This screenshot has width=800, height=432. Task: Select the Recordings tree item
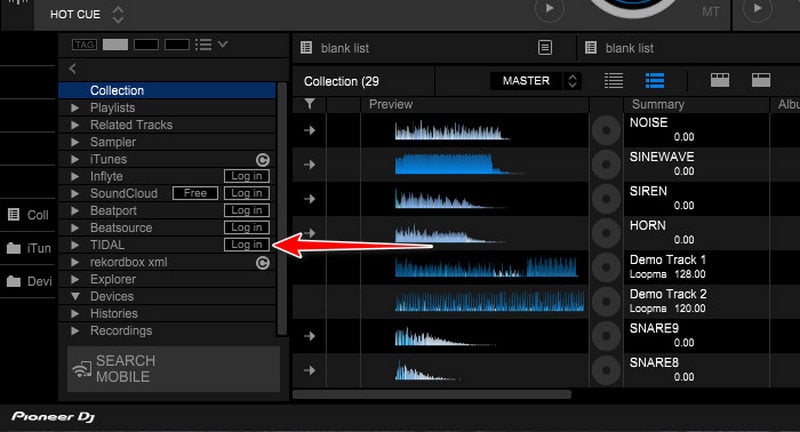pyautogui.click(x=167, y=331)
